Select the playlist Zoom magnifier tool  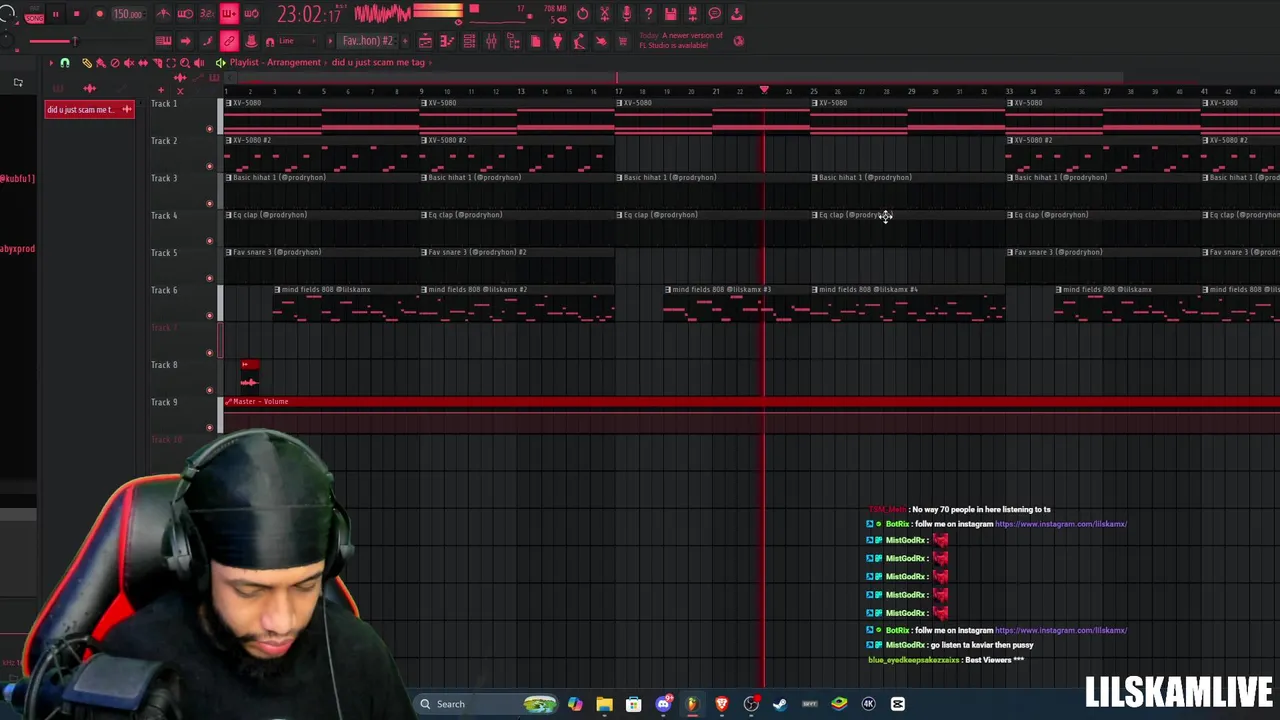pos(185,62)
